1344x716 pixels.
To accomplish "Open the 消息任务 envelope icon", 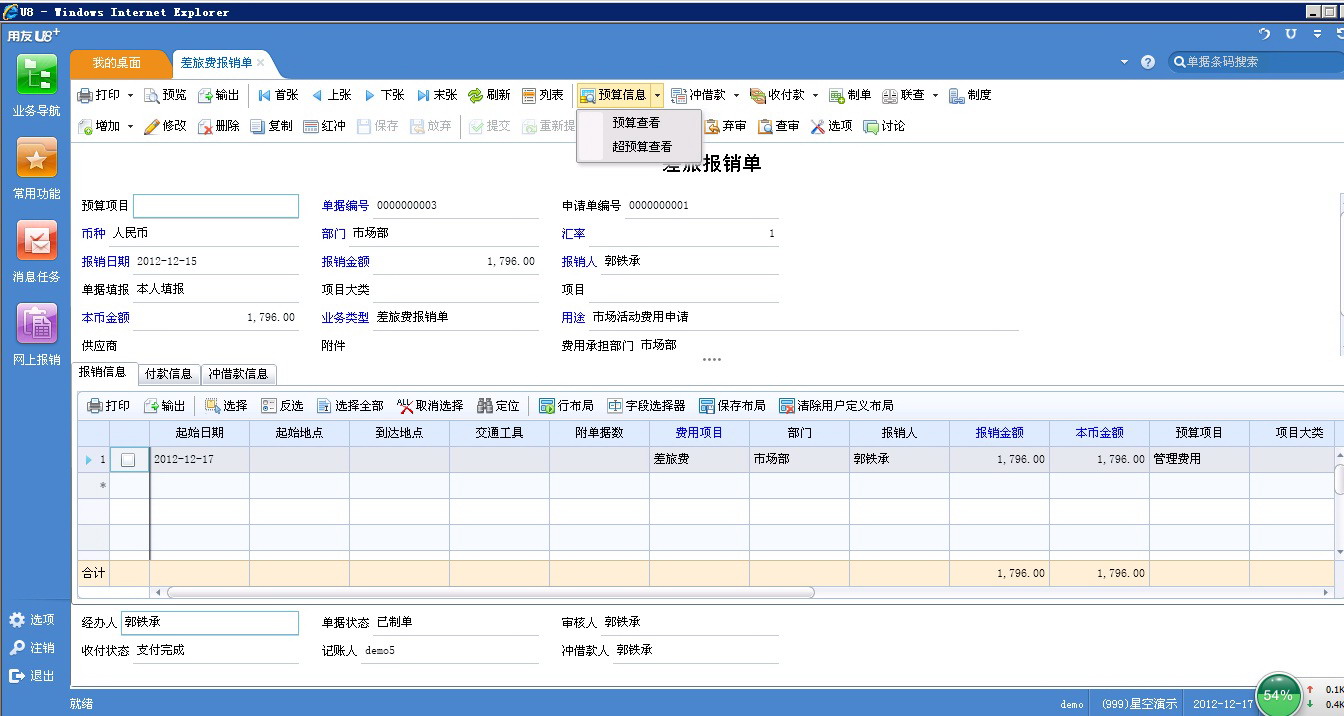I will coord(36,241).
